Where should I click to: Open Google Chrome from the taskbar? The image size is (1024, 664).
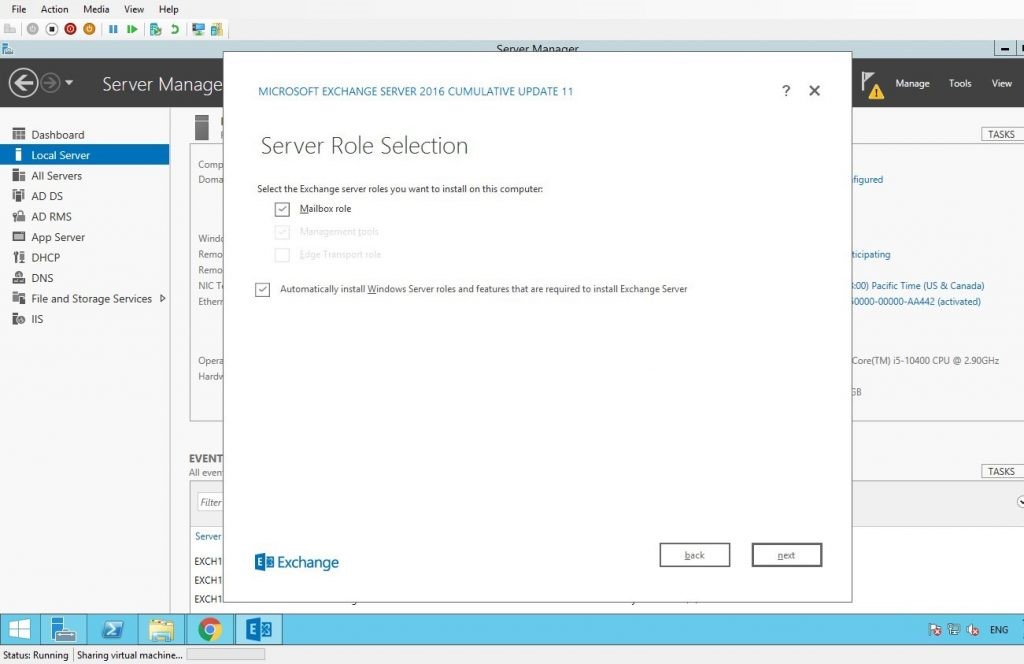(x=210, y=629)
